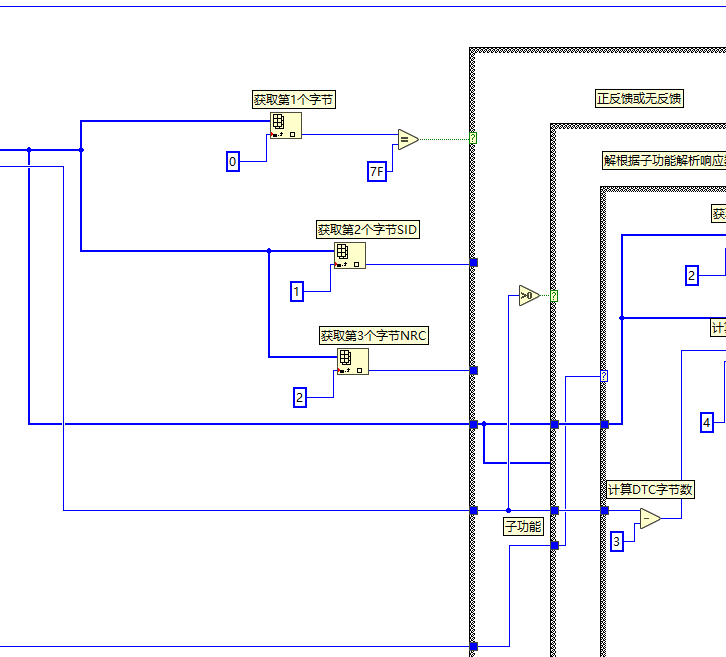Select the numeric constant 0
The width and height of the screenshot is (726, 657).
pos(233,162)
